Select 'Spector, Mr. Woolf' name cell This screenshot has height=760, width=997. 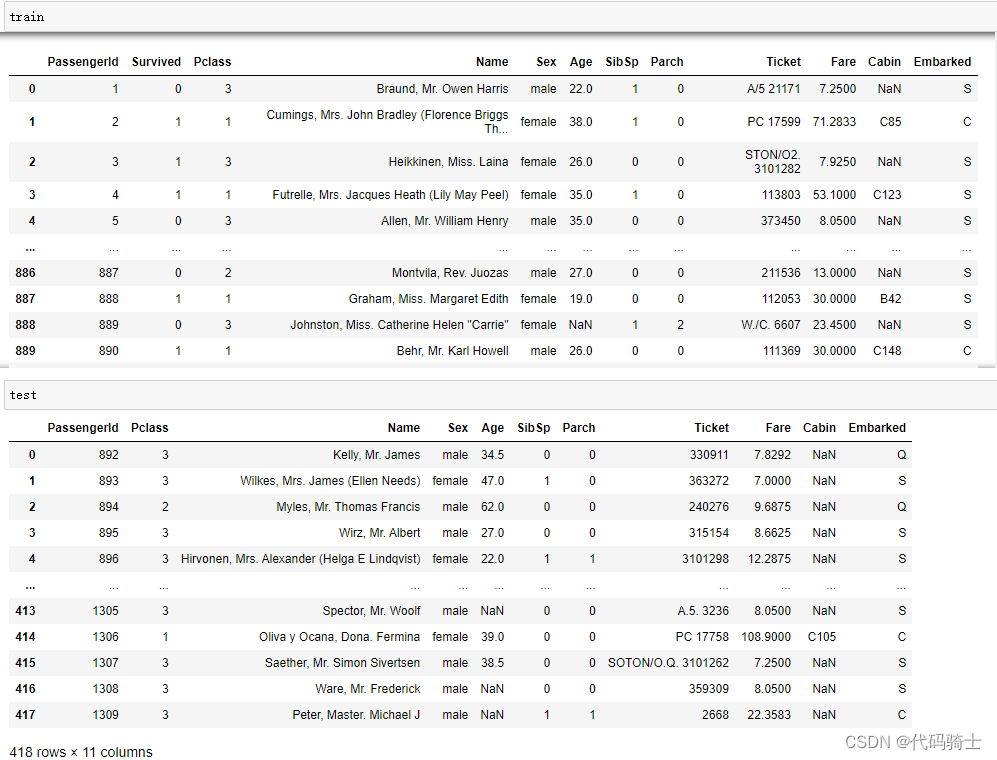pos(371,611)
